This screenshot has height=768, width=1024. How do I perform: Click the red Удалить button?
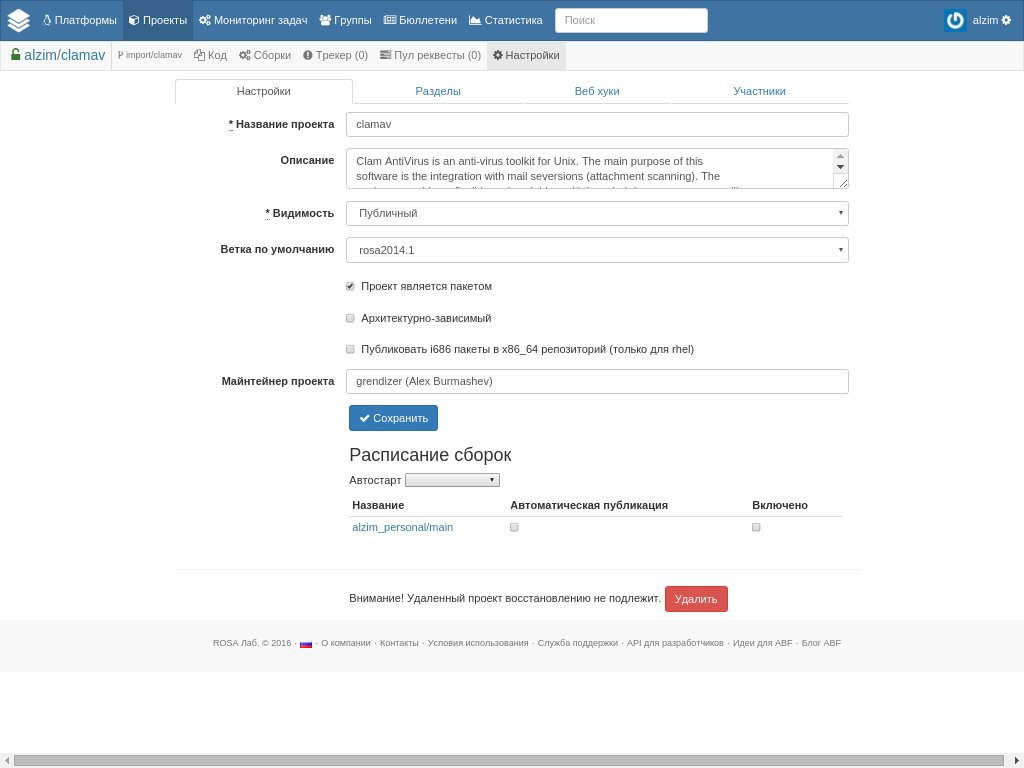click(x=696, y=599)
